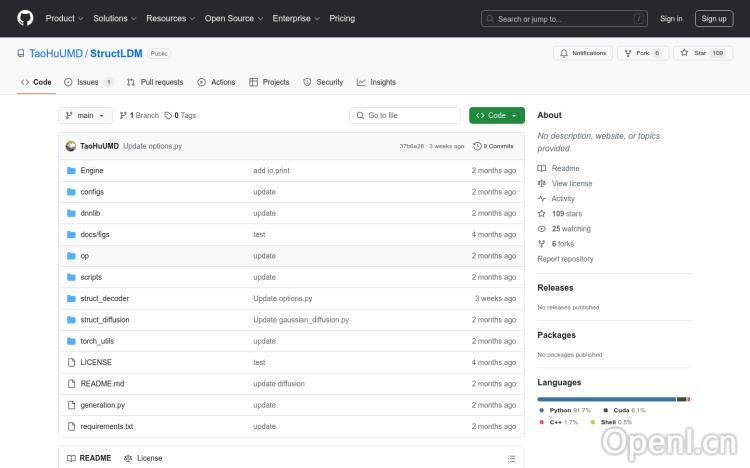Open the green Code dropdown
This screenshot has height=468, width=750.
(x=497, y=116)
